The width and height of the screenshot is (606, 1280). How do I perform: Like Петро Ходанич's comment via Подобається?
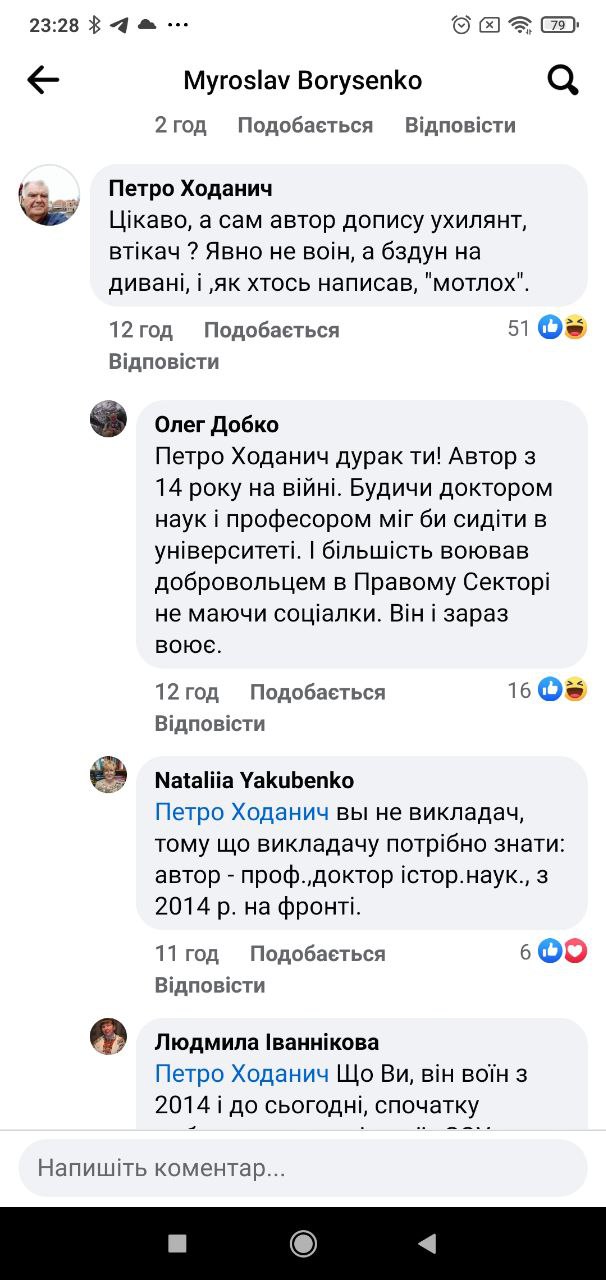pyautogui.click(x=271, y=330)
